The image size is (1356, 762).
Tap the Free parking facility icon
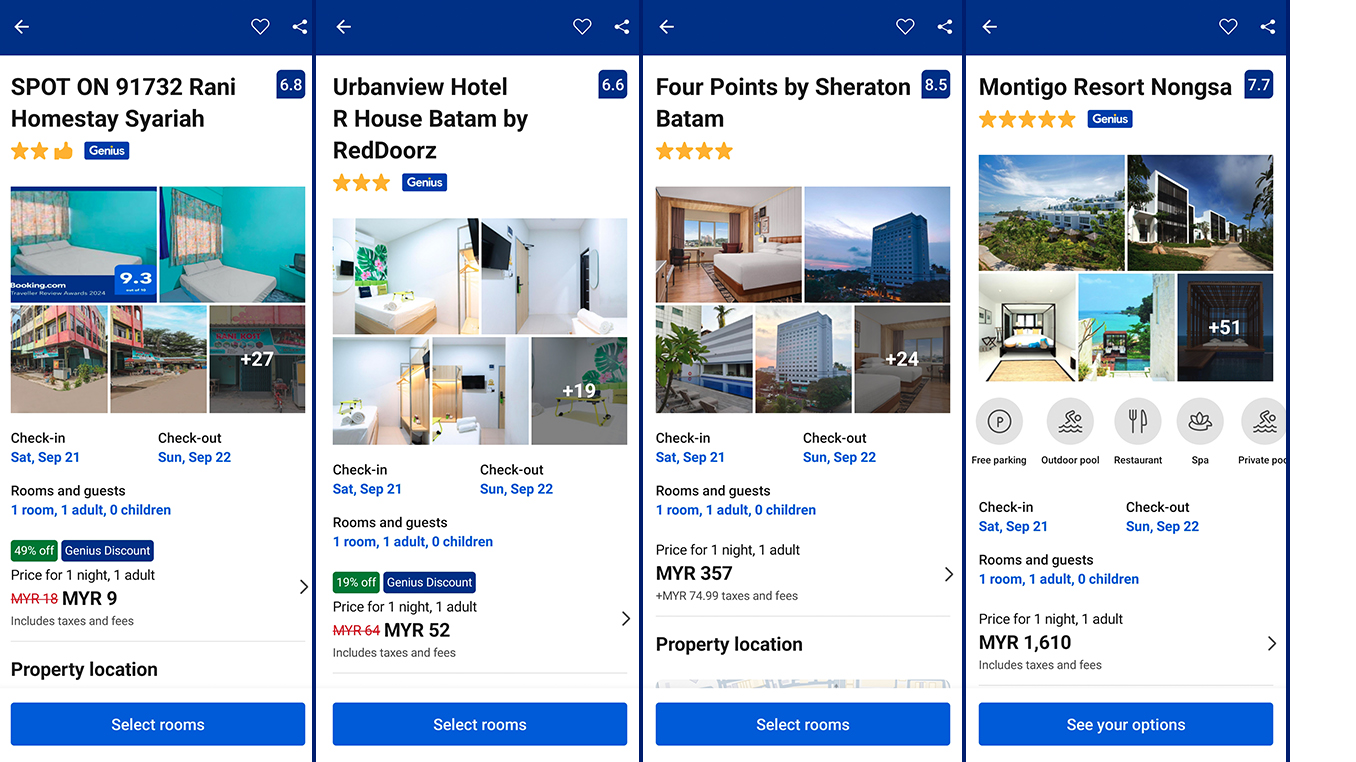(999, 422)
